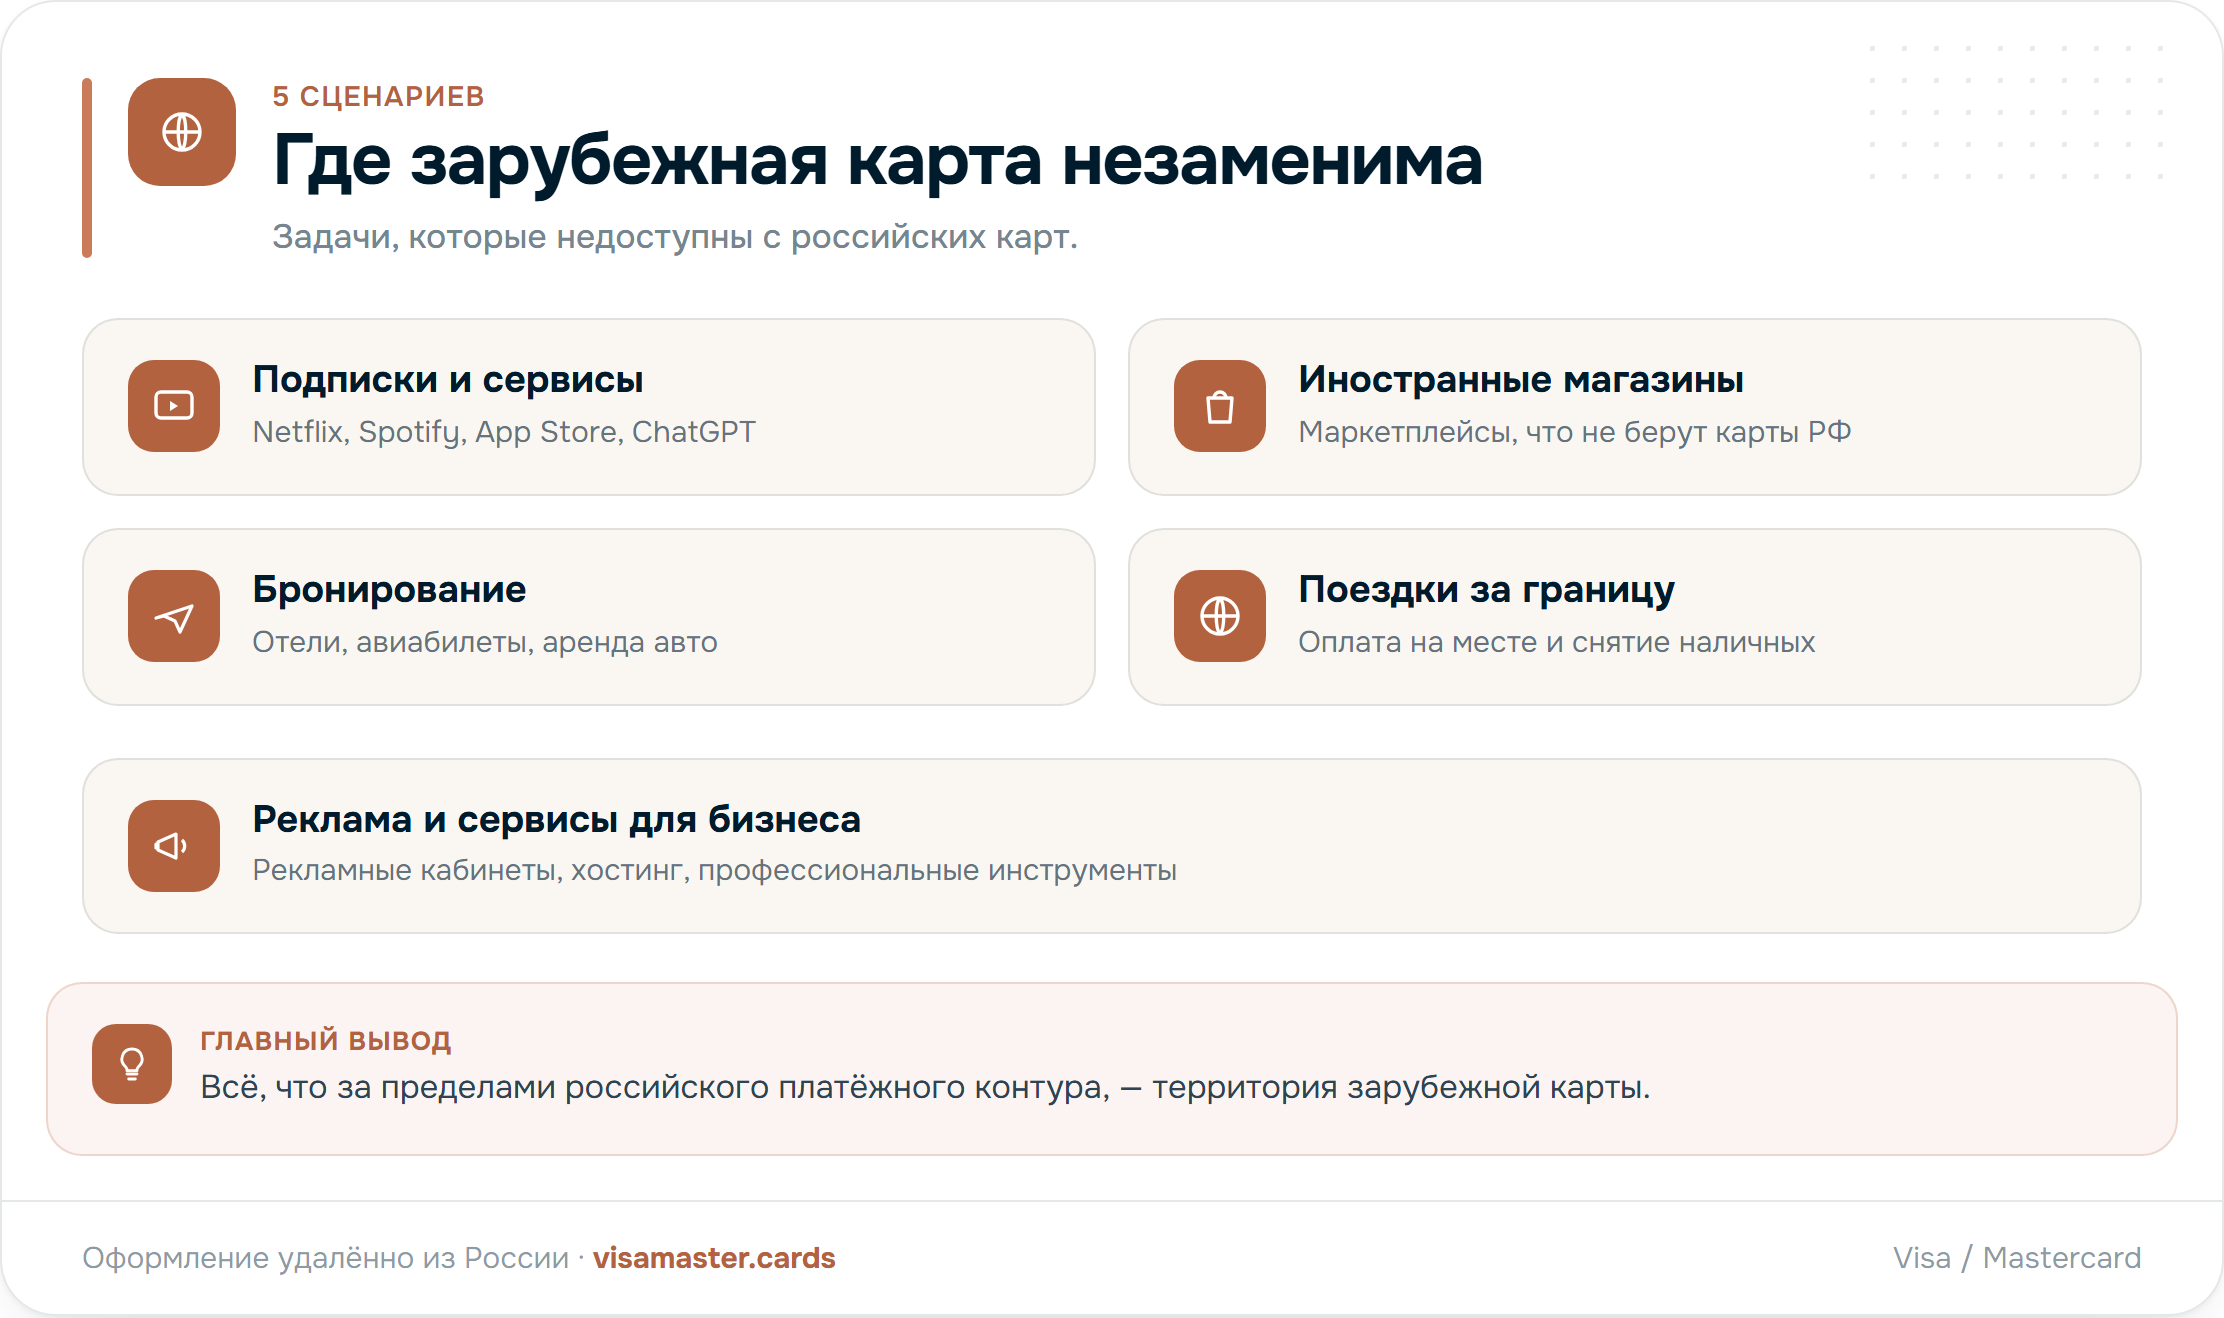Click the conclusion sentence starting with Всё, что
This screenshot has width=2224, height=1318.
925,1087
